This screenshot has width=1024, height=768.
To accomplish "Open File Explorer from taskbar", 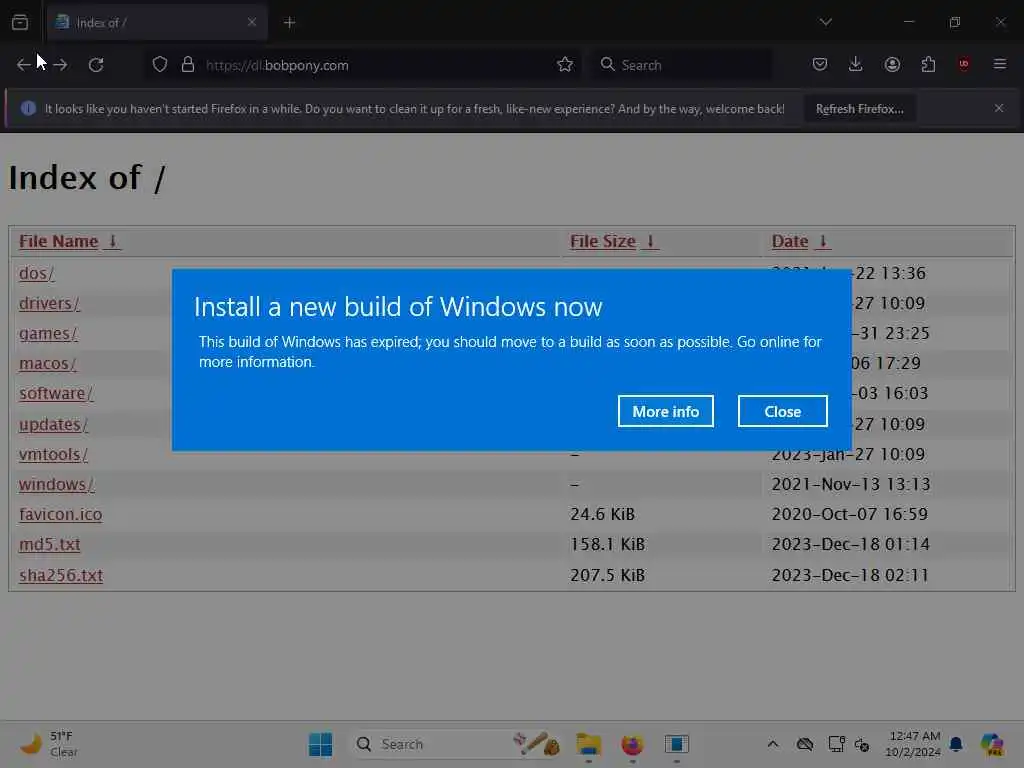I will tap(588, 744).
